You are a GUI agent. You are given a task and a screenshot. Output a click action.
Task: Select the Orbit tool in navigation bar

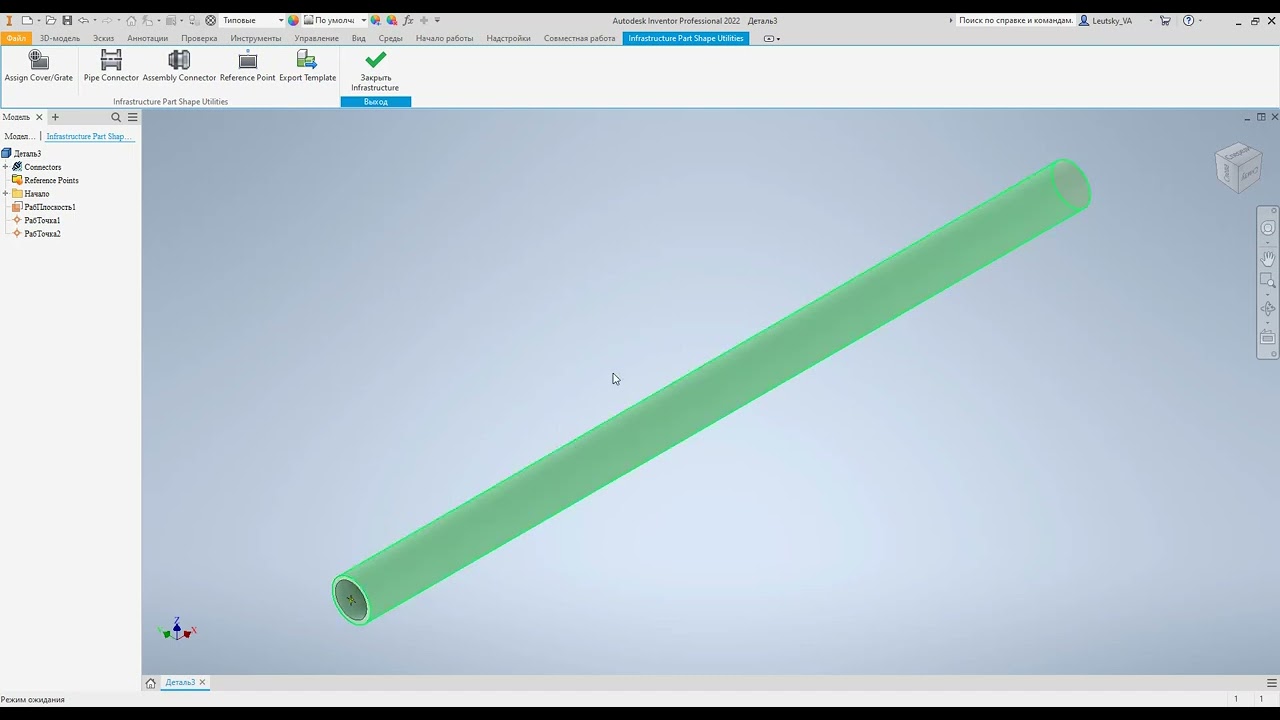[1267, 309]
